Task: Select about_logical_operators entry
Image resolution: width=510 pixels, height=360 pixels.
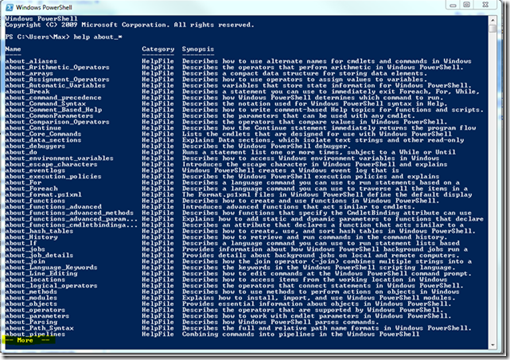Action: [x=51, y=286]
